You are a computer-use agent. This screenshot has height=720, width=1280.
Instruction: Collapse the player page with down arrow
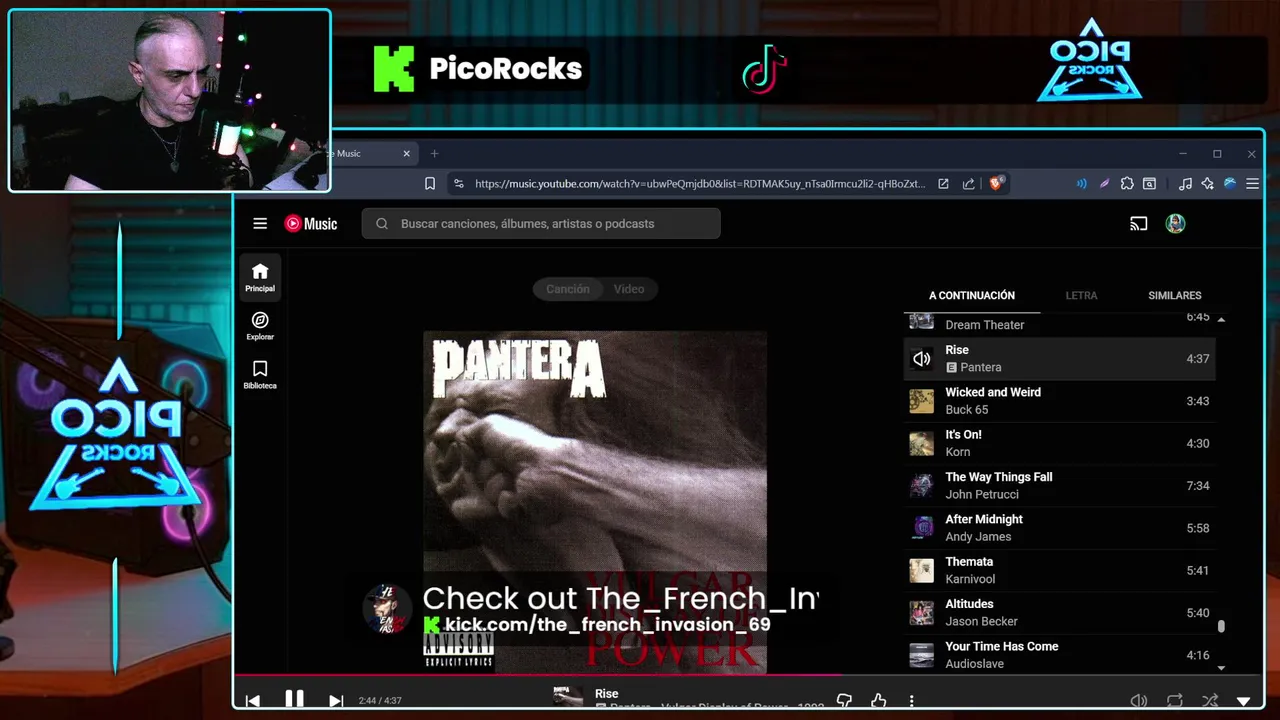click(1244, 701)
